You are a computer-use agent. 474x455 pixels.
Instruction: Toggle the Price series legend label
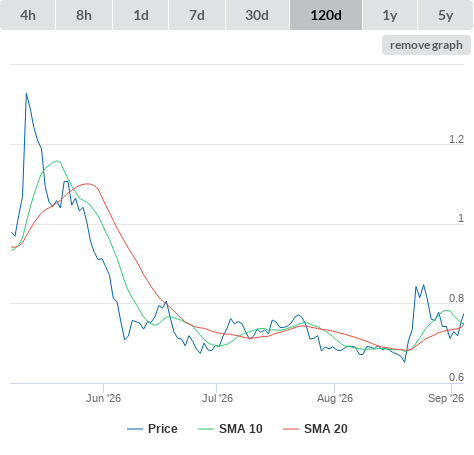pyautogui.click(x=163, y=429)
